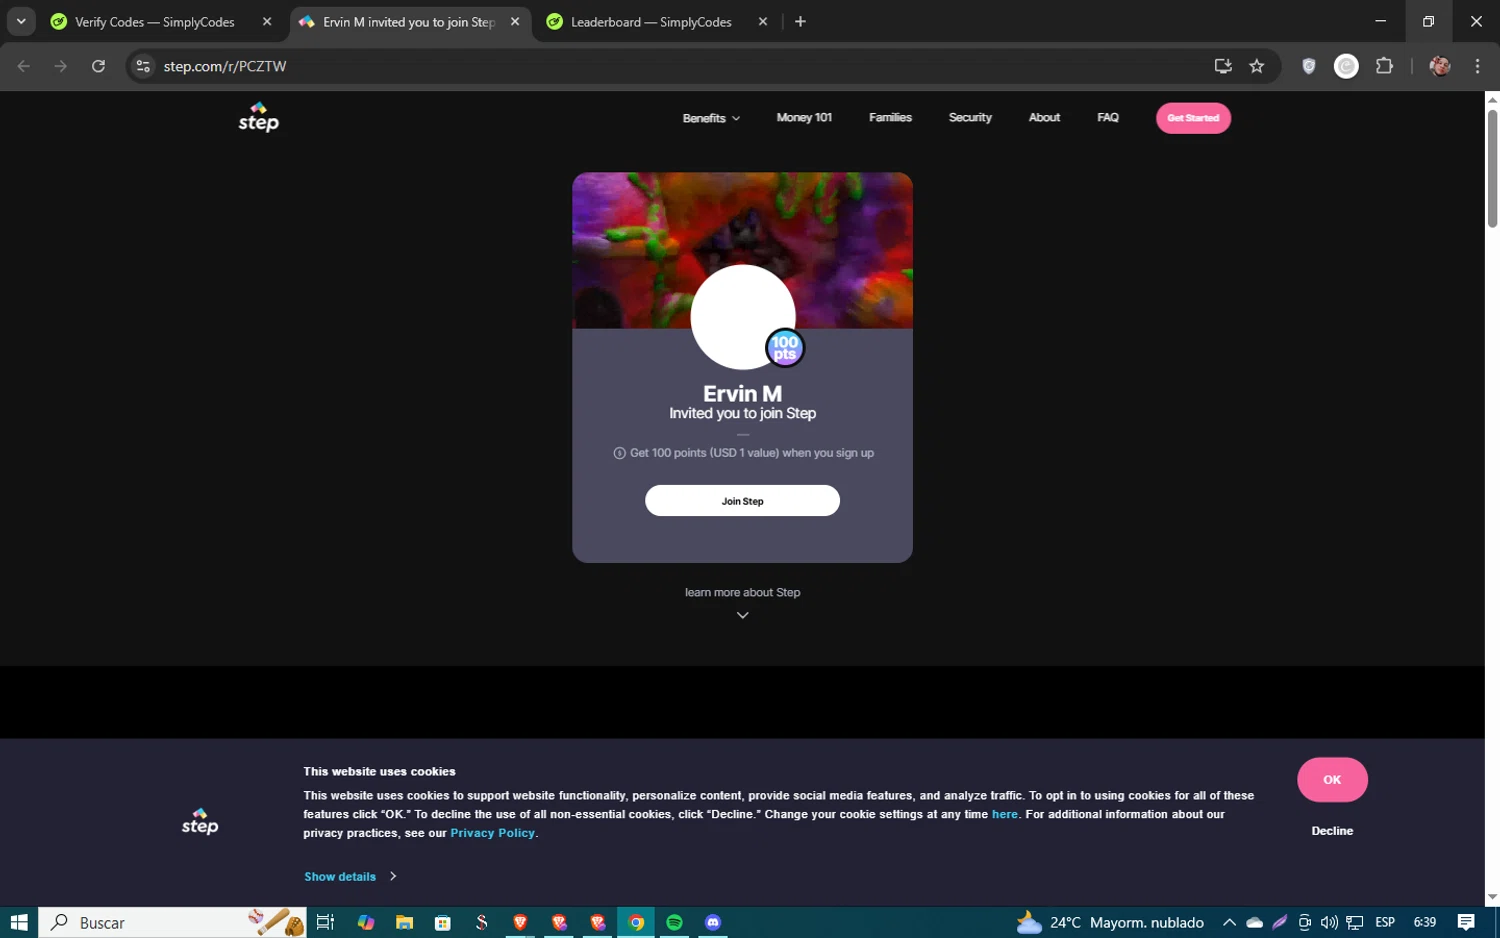Click the page vertical scrollbar thumb
This screenshot has height=938, width=1500.
(x=1492, y=168)
